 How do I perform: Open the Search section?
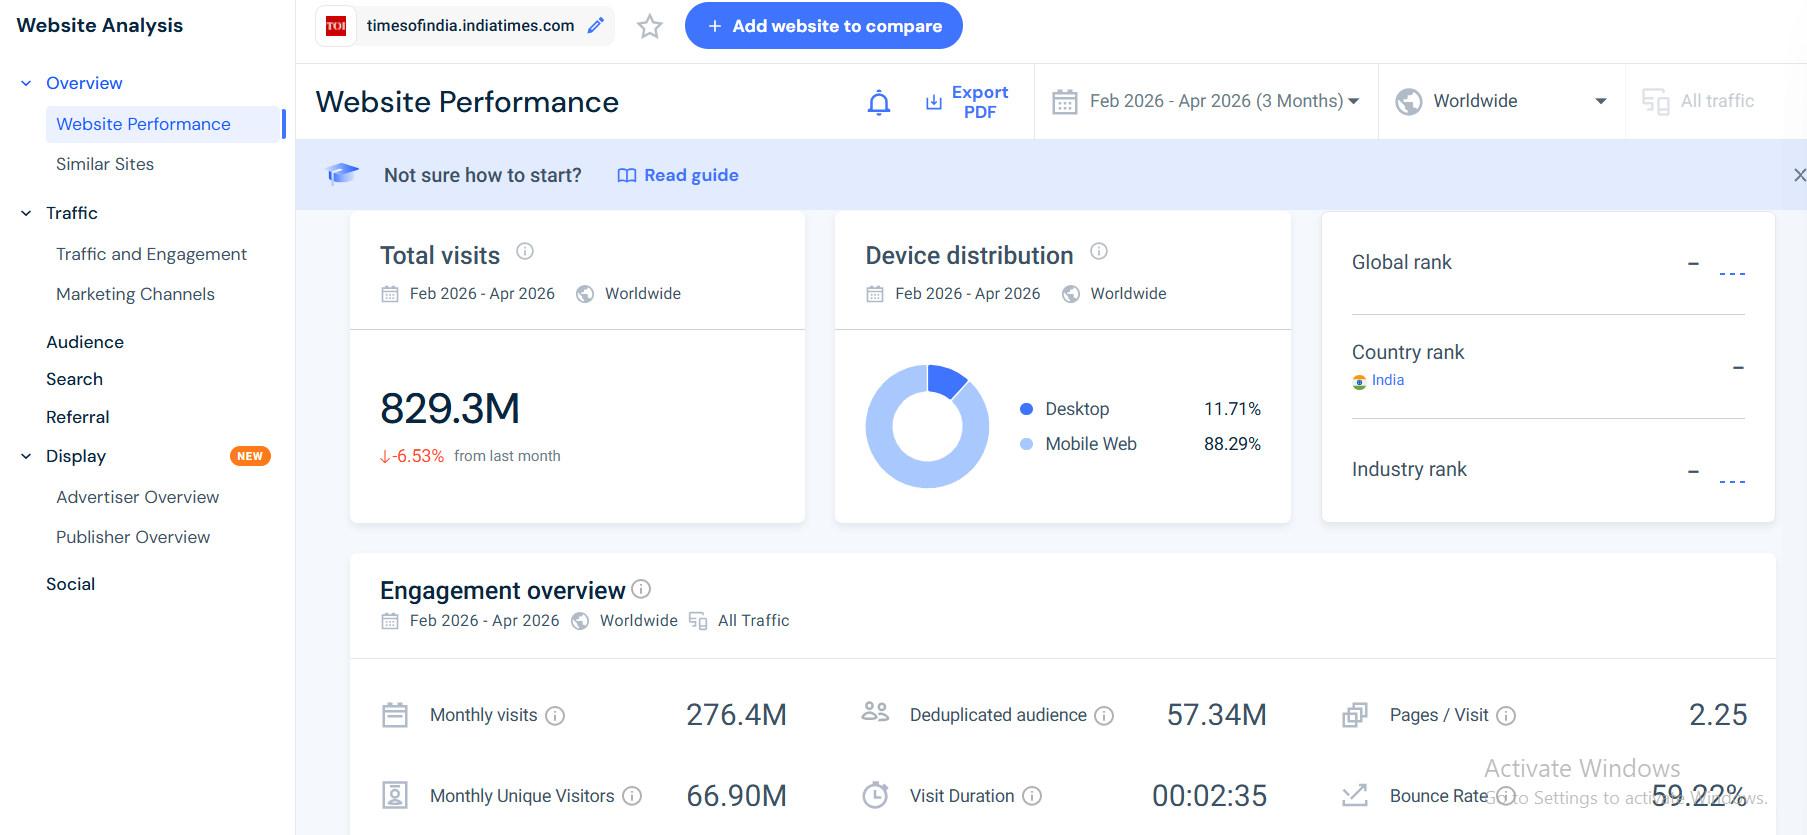point(74,379)
